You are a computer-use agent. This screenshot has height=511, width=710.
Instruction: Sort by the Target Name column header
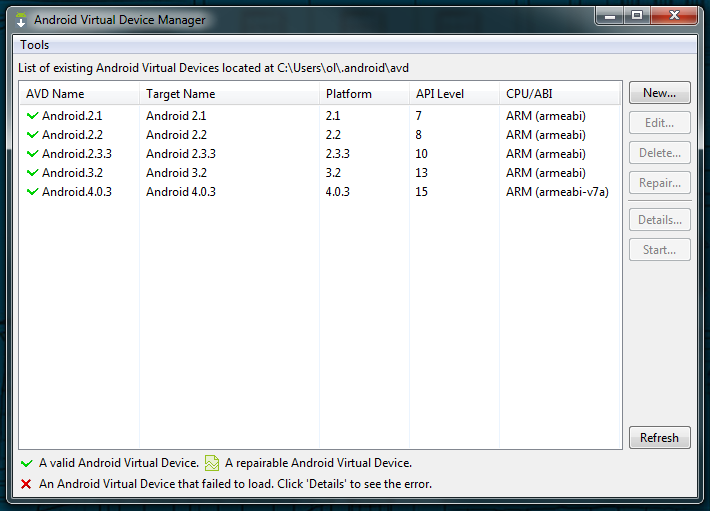point(229,94)
